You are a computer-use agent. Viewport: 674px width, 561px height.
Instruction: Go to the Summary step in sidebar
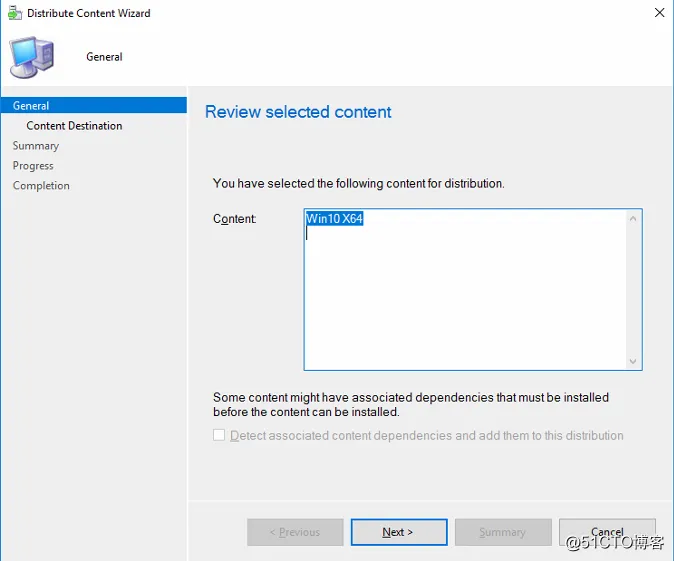(35, 145)
